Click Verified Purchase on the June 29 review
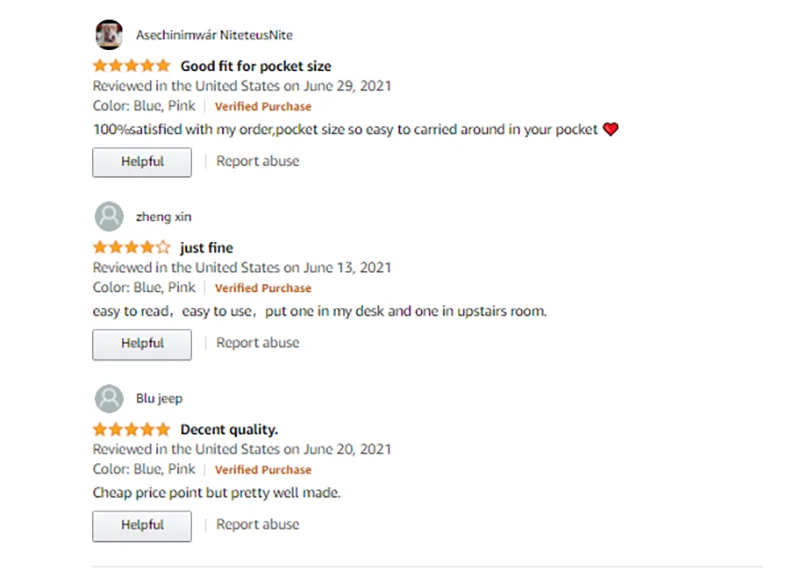Image resolution: width=800 pixels, height=570 pixels. click(263, 107)
